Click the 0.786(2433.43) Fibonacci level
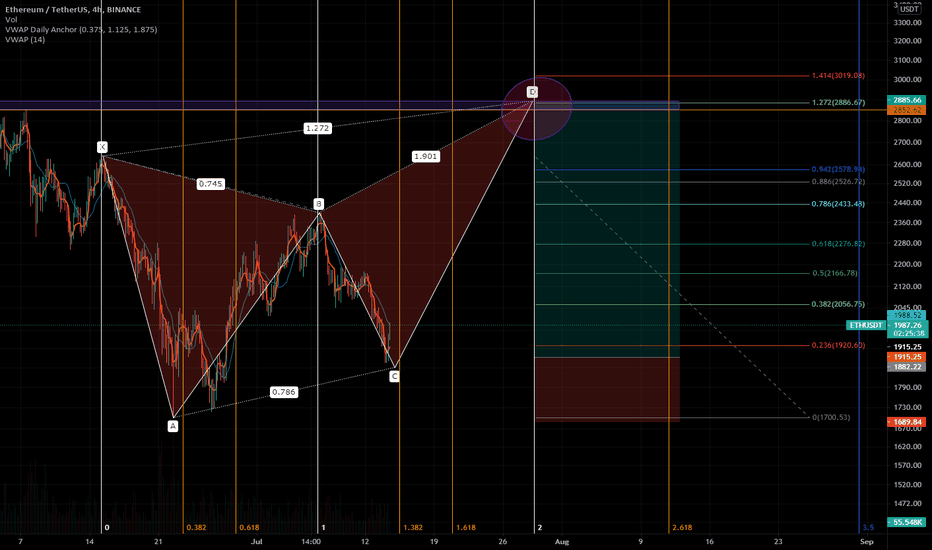Image resolution: width=932 pixels, height=550 pixels. coord(838,204)
